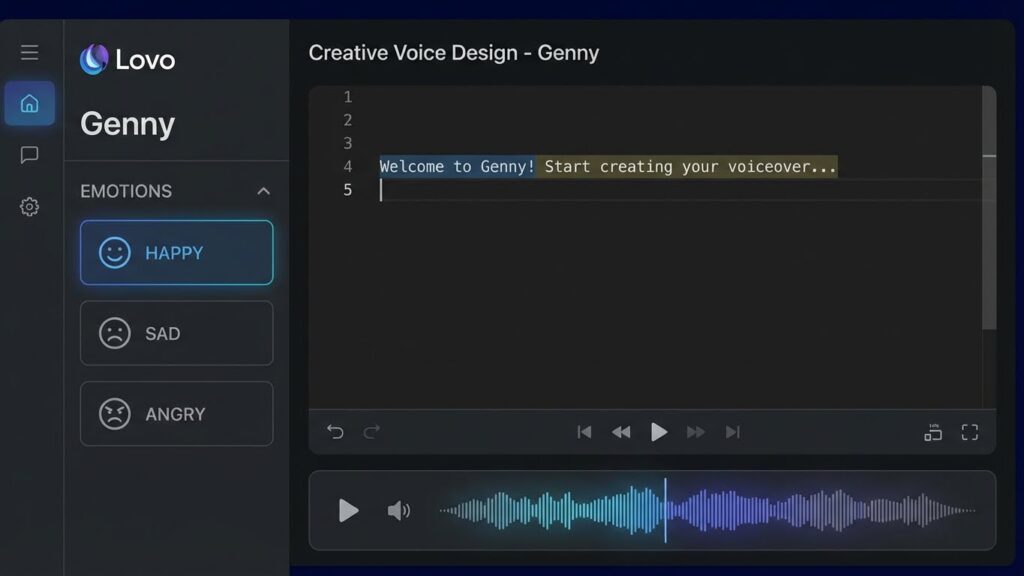Viewport: 1024px width, 576px height.
Task: Click the waveform playhead marker
Action: pos(665,510)
